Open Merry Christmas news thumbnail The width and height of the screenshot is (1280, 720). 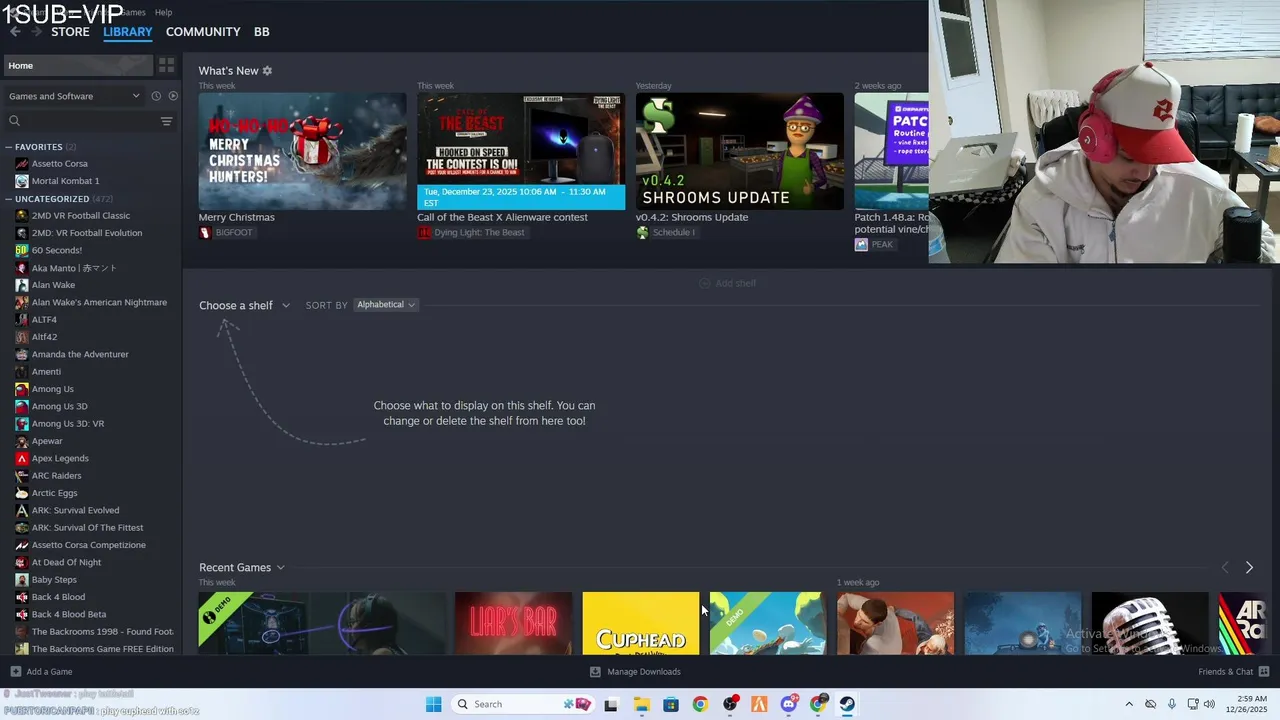[x=302, y=151]
